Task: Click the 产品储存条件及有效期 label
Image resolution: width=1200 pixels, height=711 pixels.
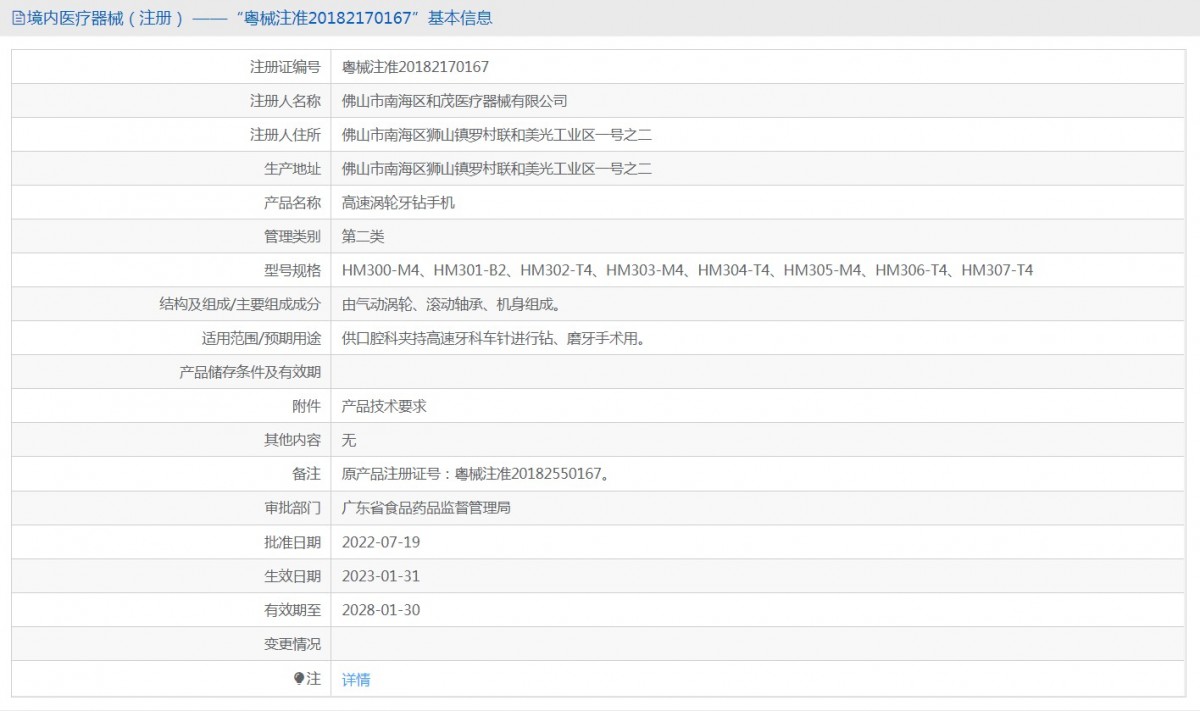Action: 249,373
